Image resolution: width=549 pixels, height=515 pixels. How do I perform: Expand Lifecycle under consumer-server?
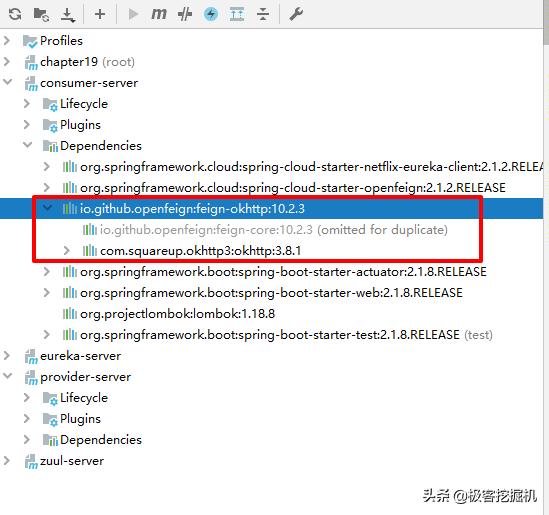[x=27, y=104]
